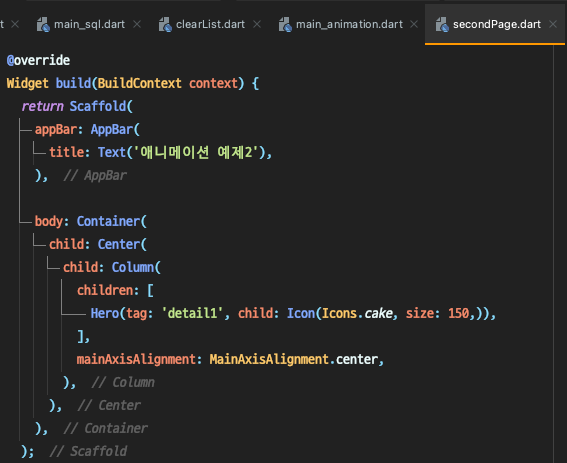Click the secondPage.dart Dart file icon
This screenshot has height=463, width=567.
[x=442, y=25]
